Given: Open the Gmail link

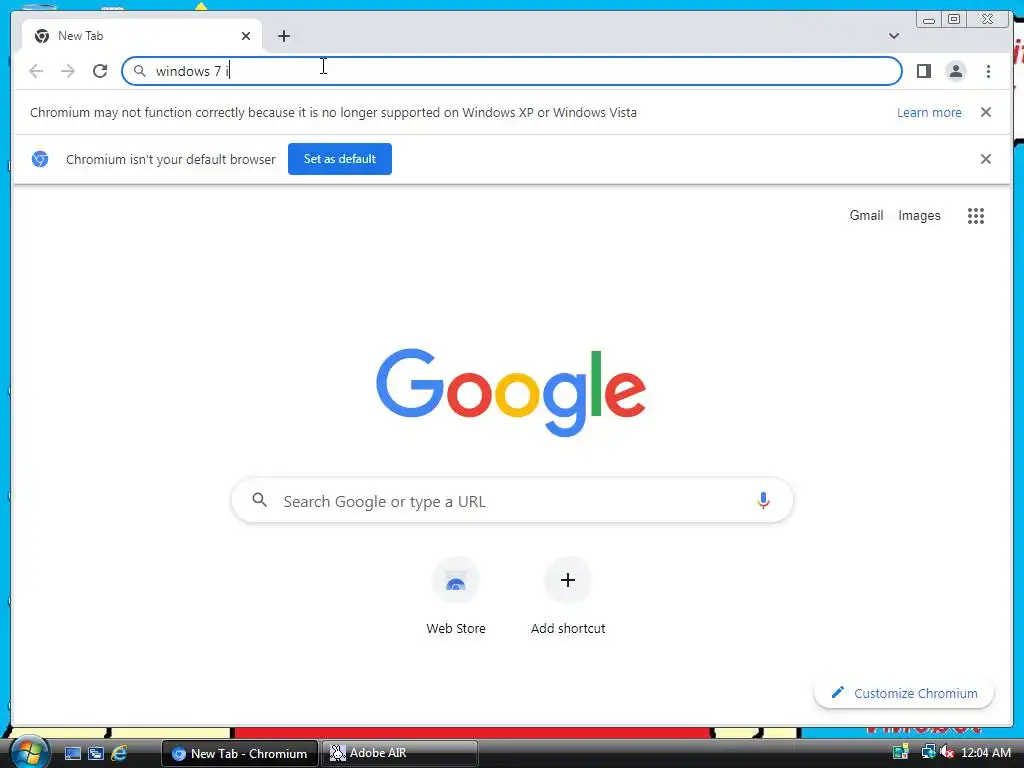Looking at the screenshot, I should [x=866, y=216].
